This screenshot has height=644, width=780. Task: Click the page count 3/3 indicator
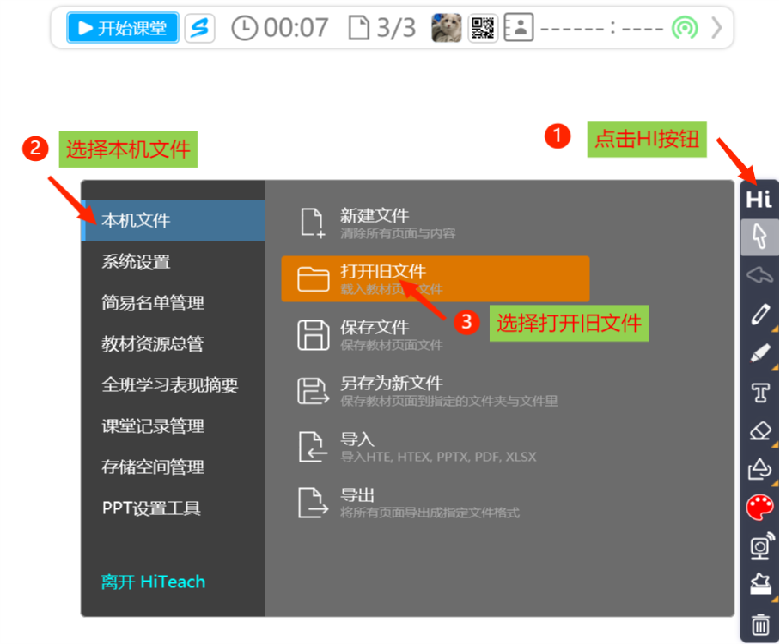click(381, 28)
